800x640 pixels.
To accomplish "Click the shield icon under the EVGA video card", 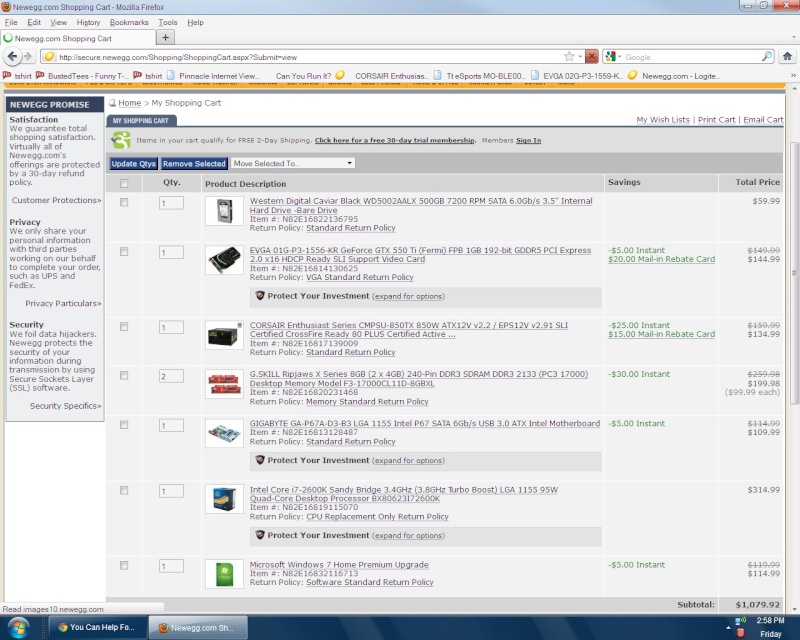I will click(x=260, y=296).
